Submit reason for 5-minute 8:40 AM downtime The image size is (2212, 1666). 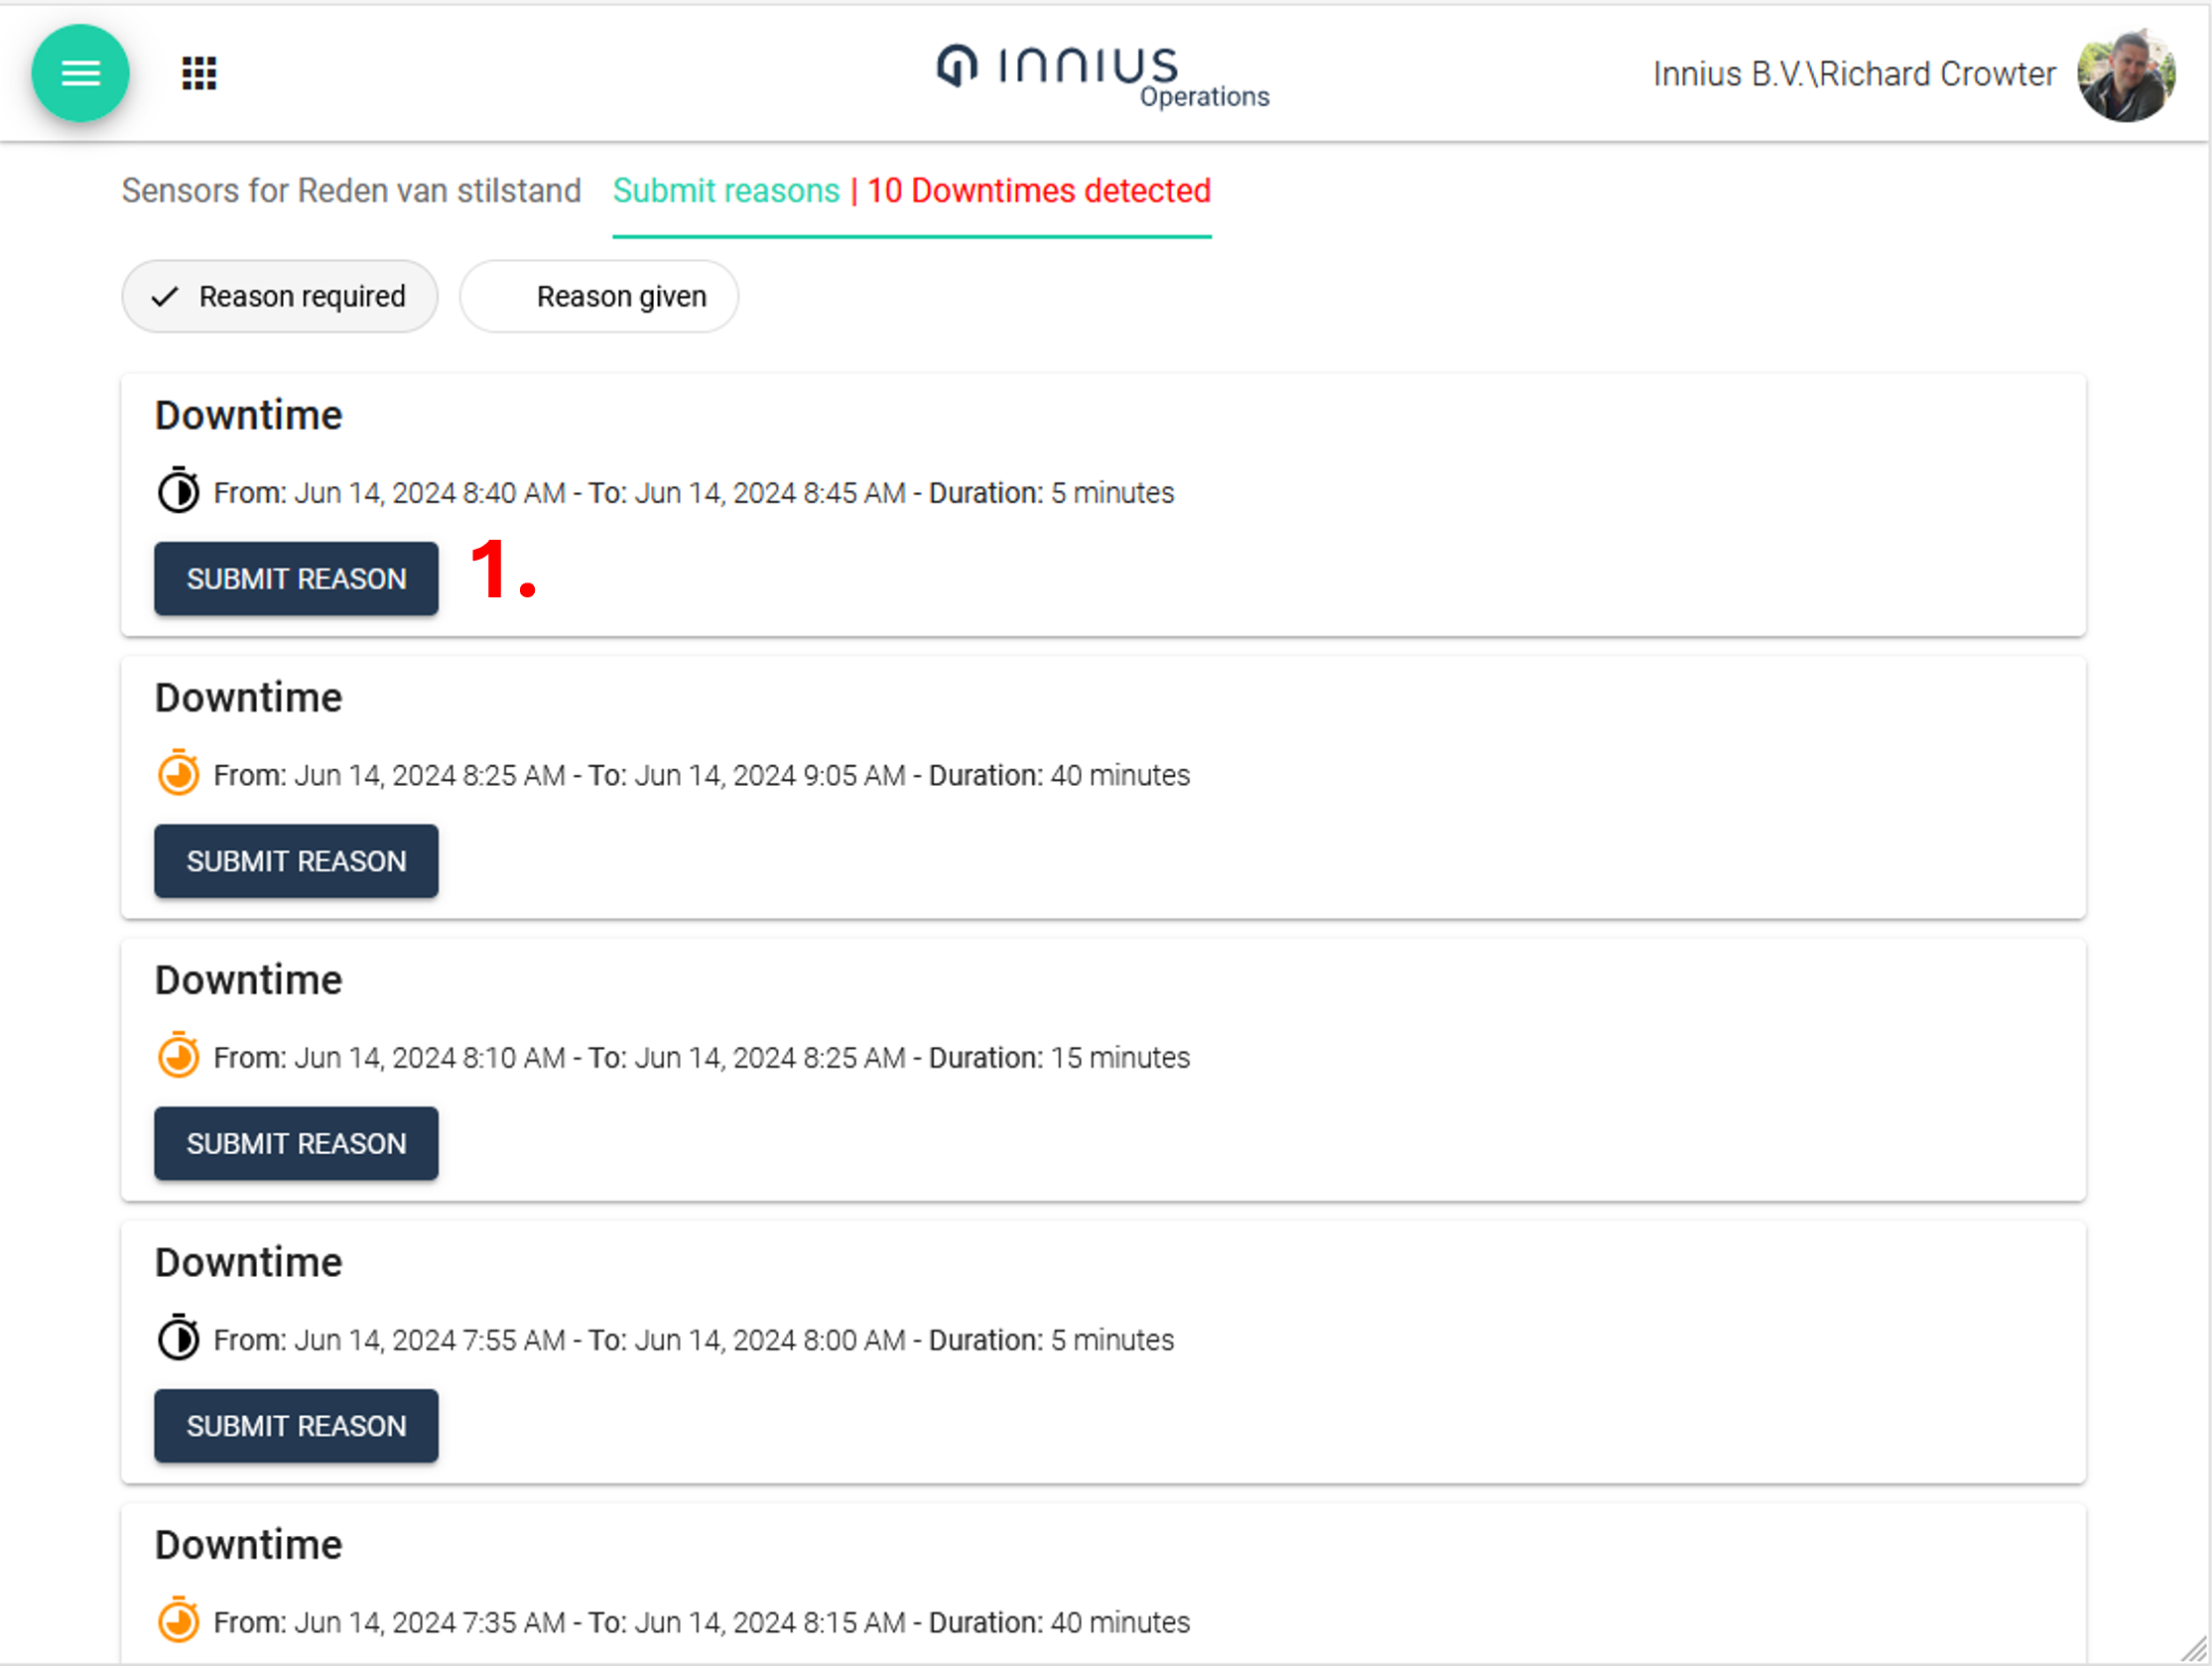[296, 579]
